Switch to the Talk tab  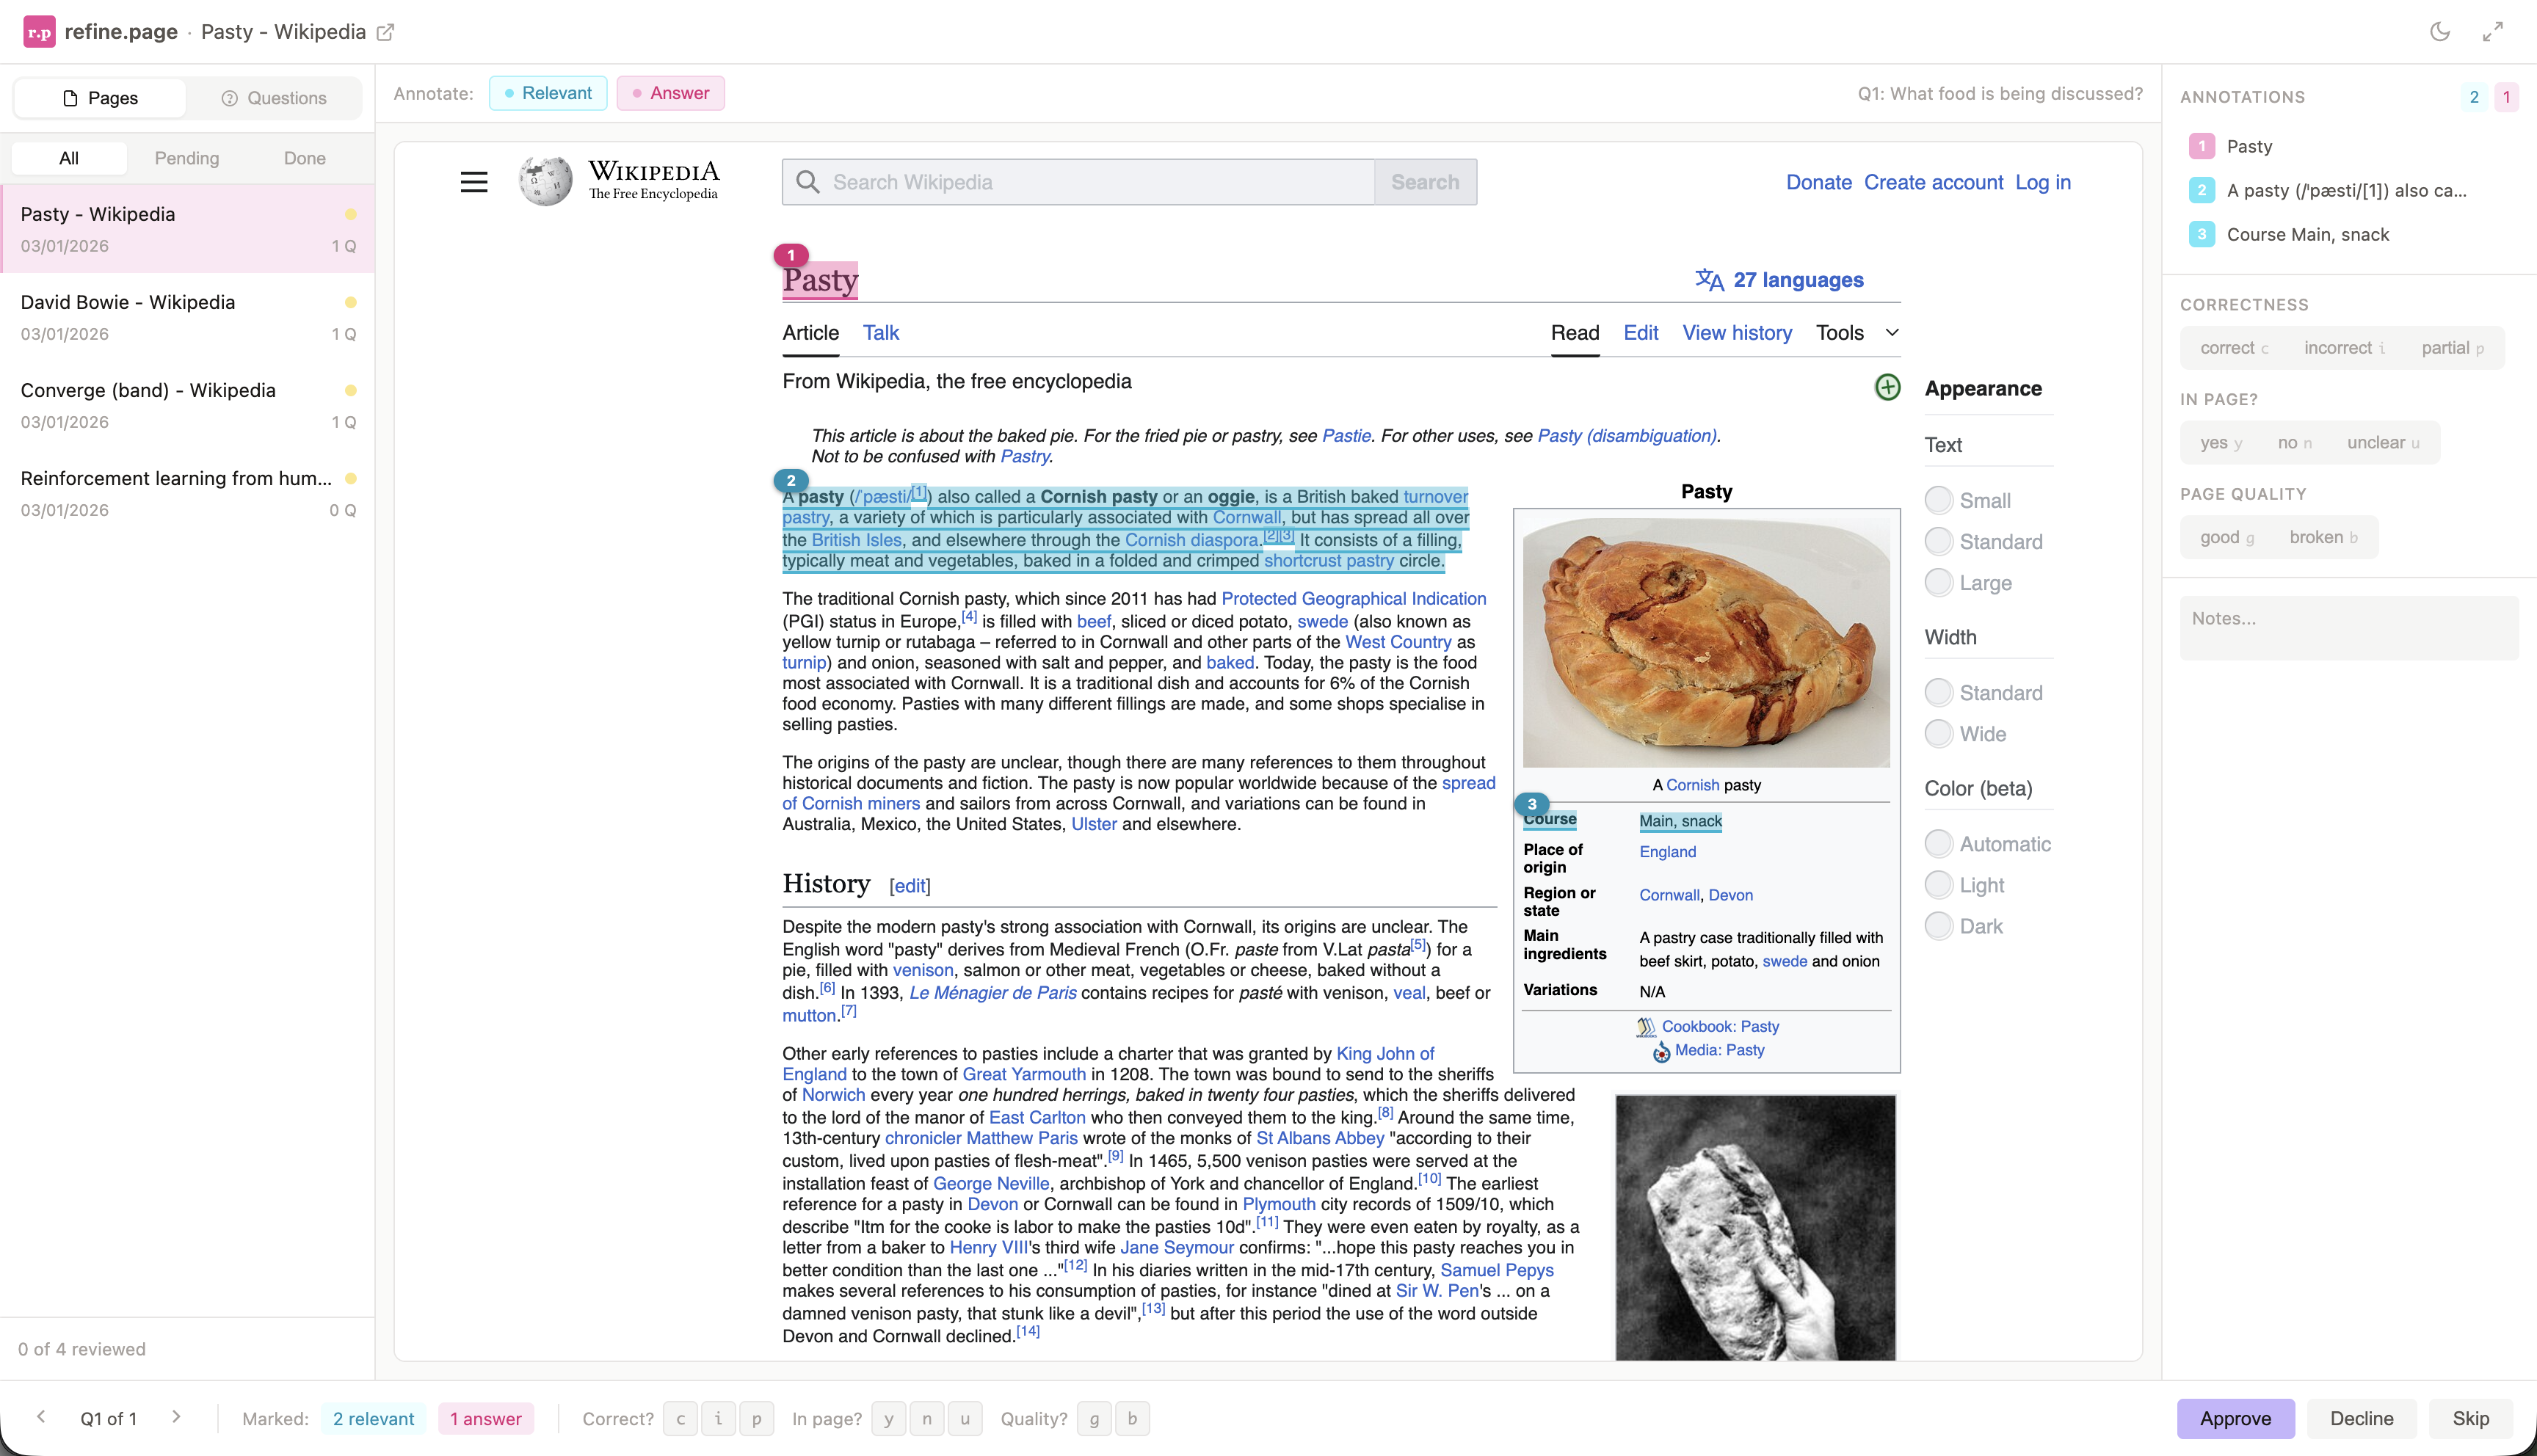[881, 332]
